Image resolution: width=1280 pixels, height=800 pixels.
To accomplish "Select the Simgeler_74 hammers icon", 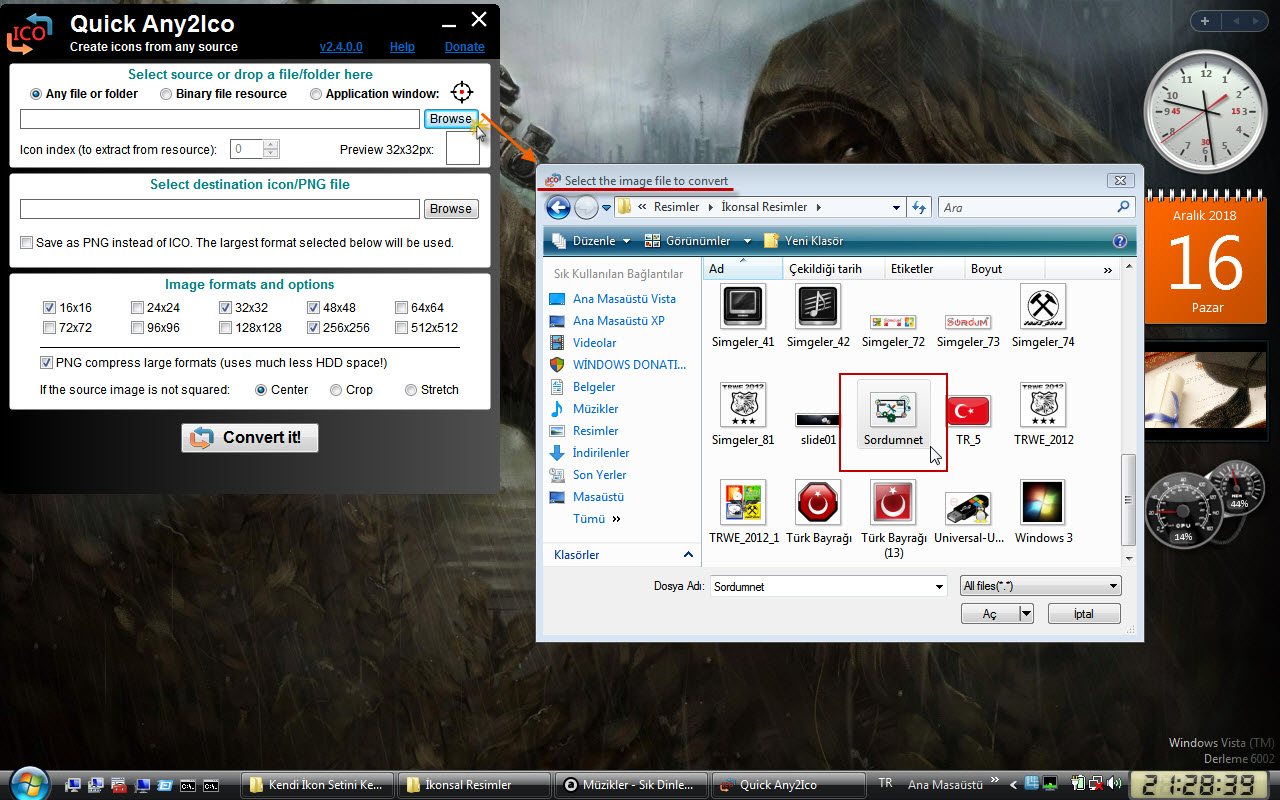I will (x=1043, y=317).
